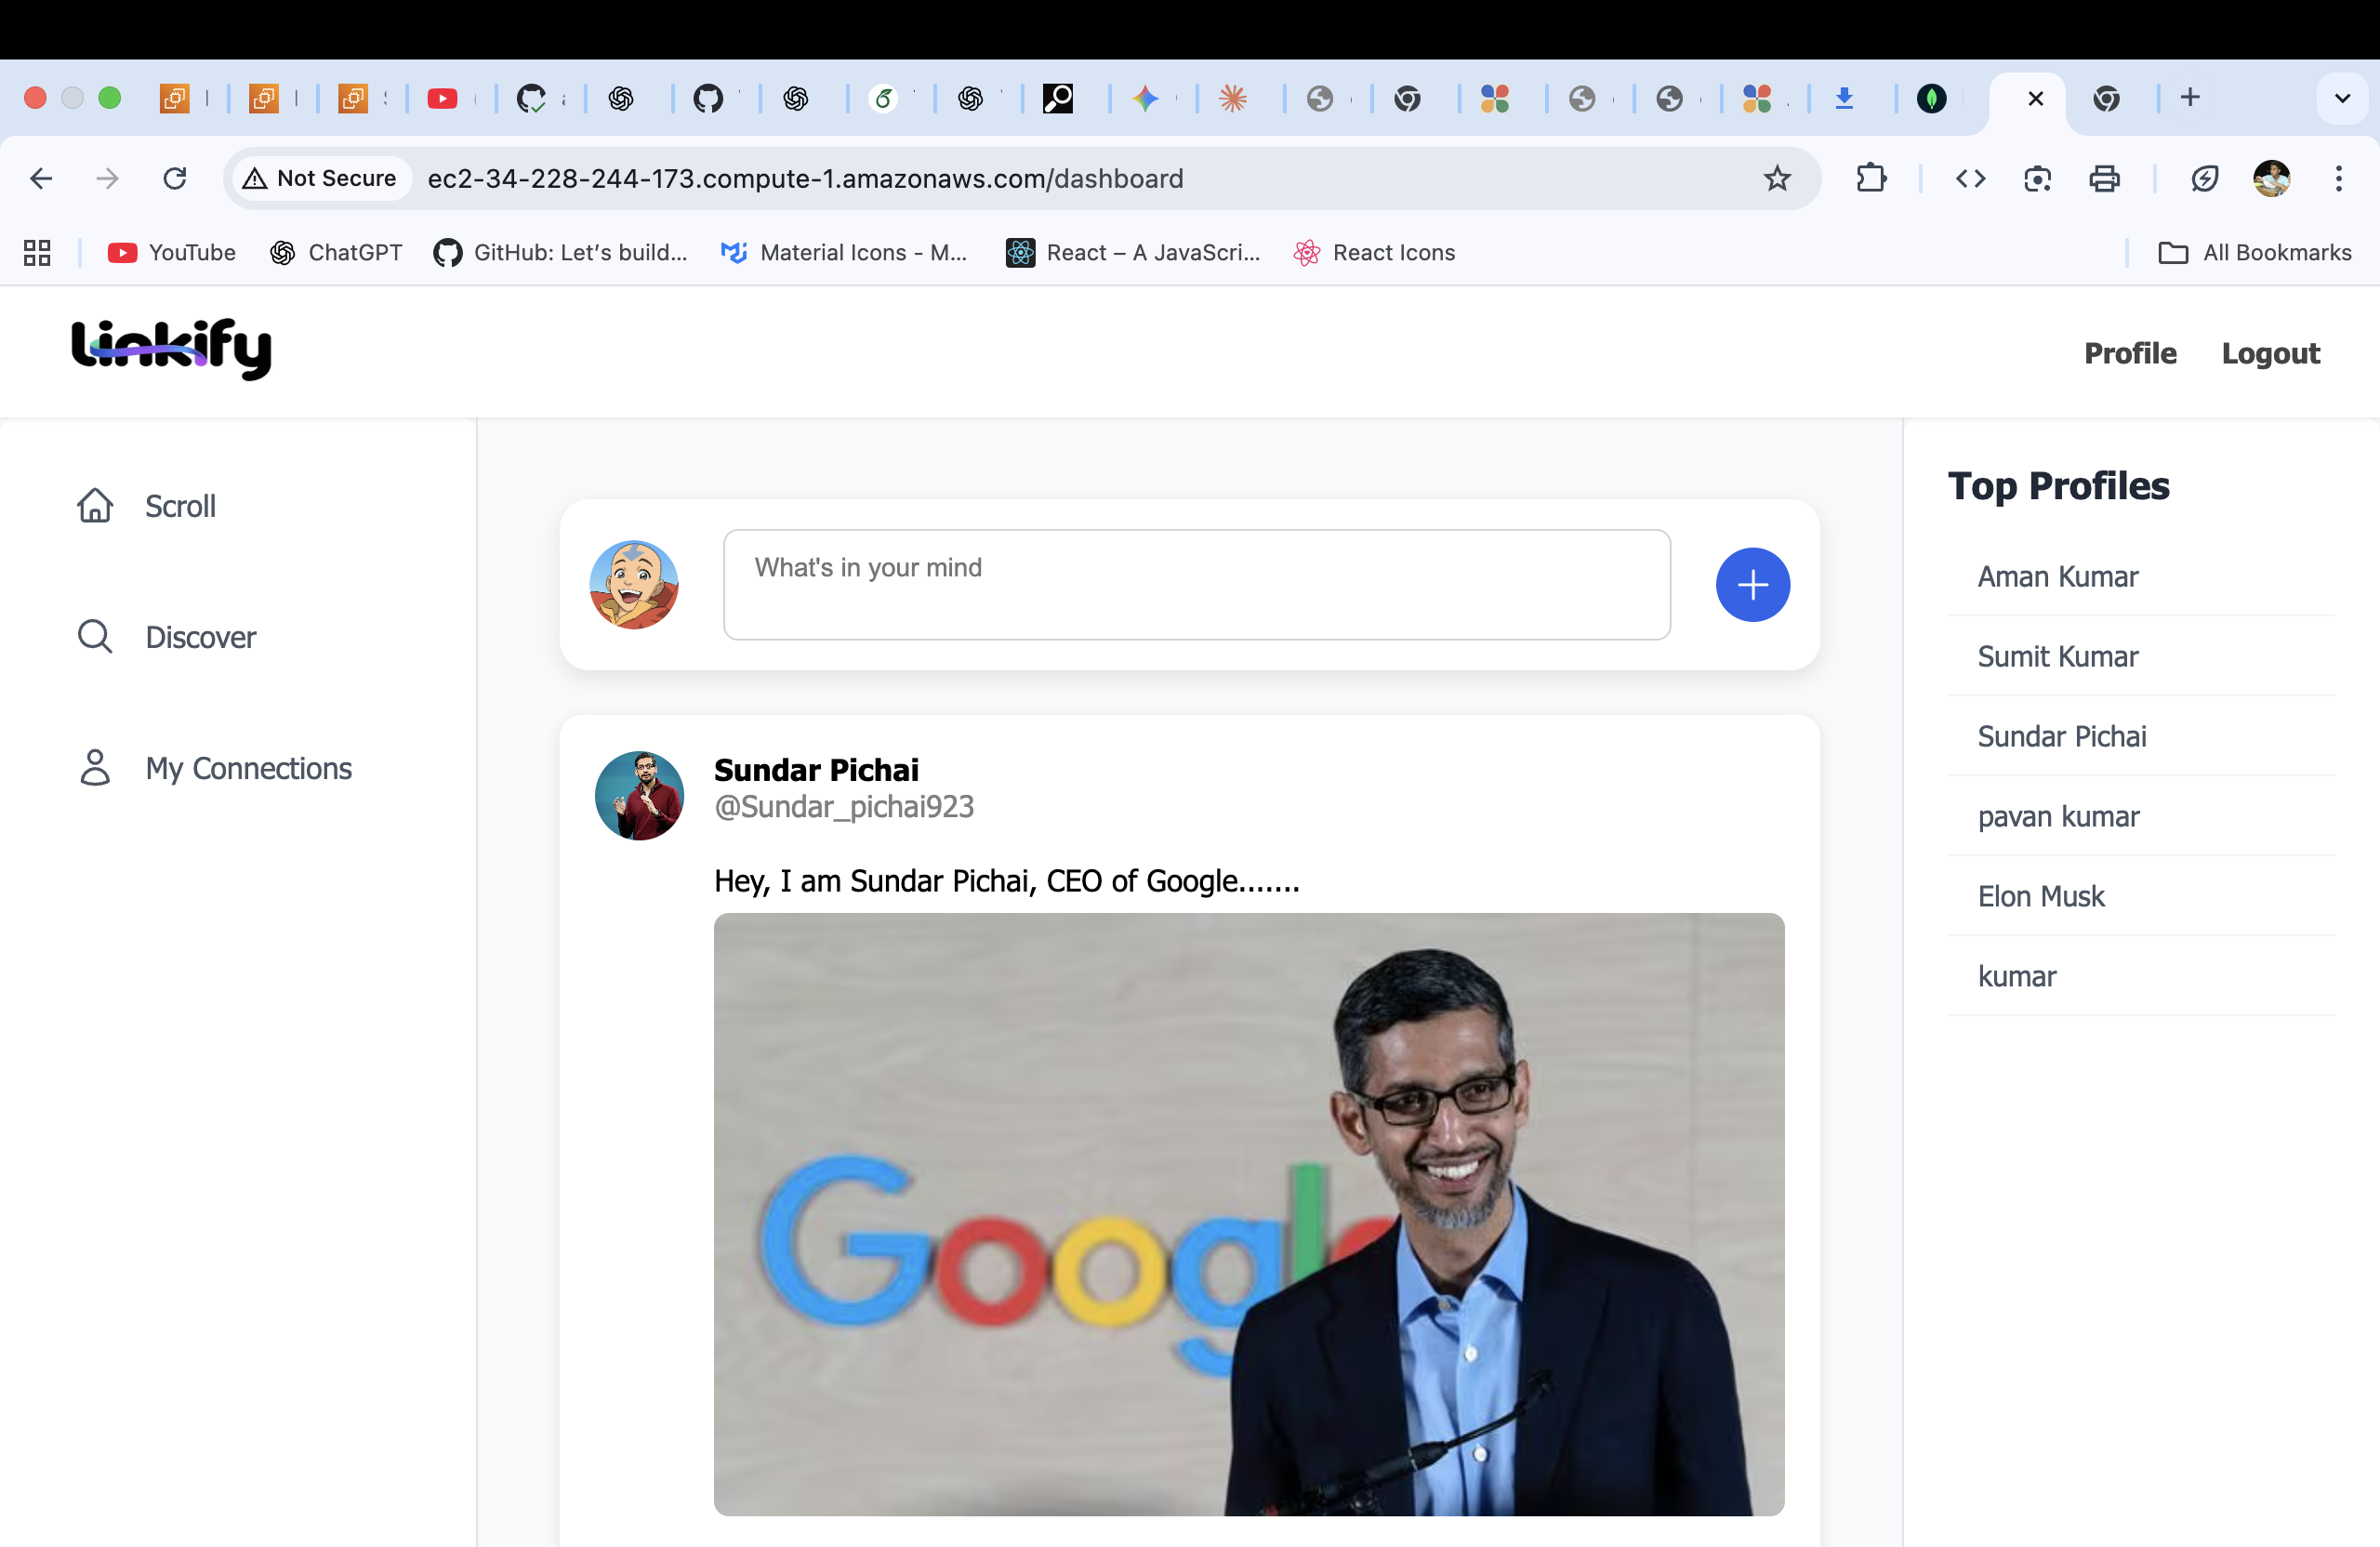The width and height of the screenshot is (2380, 1547).
Task: Switch to the Claude orange starburst tab
Action: click(x=1233, y=98)
